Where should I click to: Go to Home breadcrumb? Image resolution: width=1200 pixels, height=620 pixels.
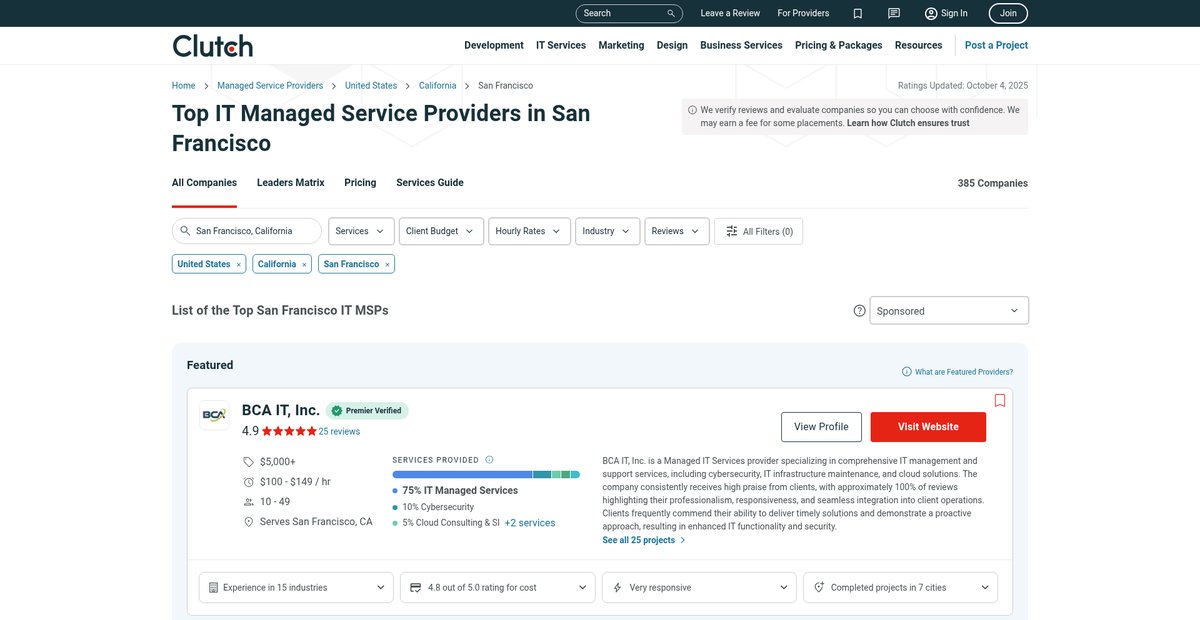(x=184, y=86)
